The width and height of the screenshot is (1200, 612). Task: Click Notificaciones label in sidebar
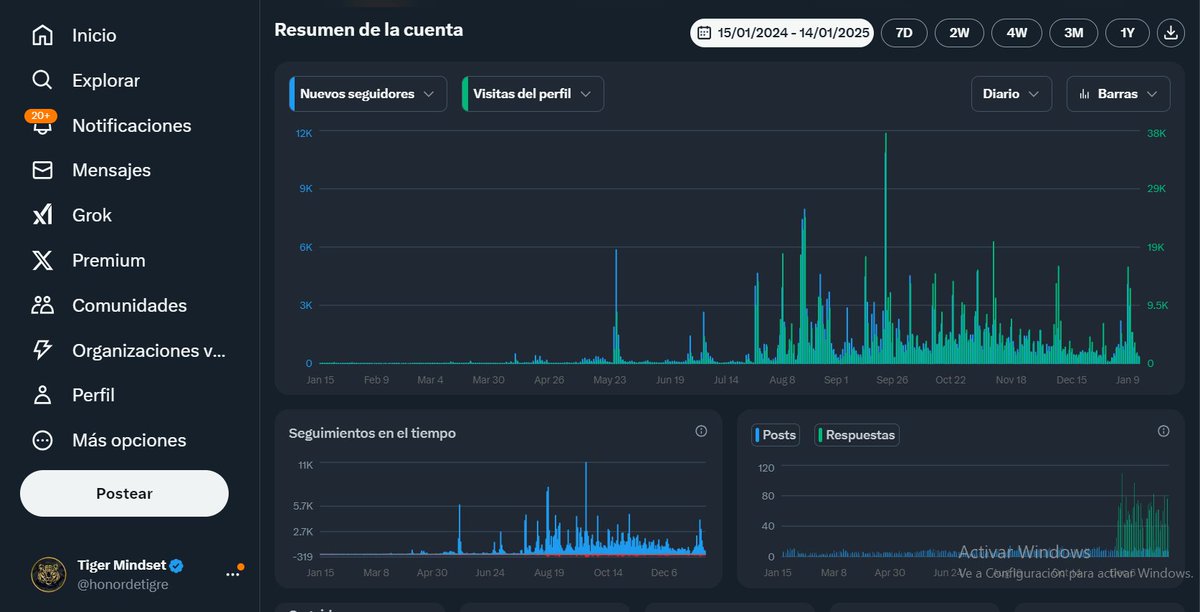click(x=132, y=125)
